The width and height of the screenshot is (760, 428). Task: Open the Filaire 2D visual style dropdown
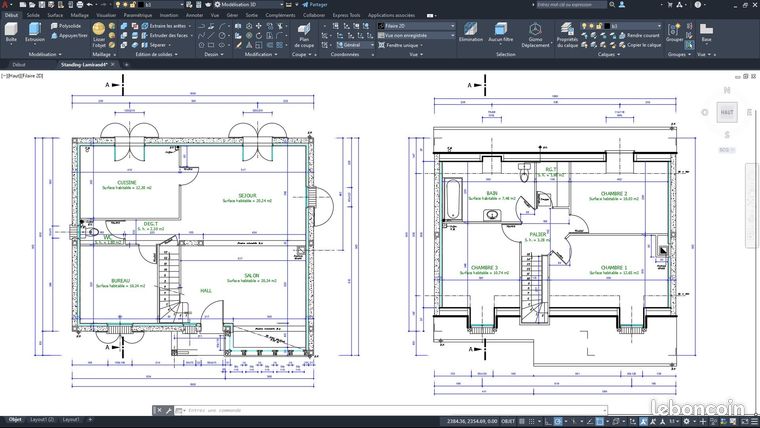[x=416, y=26]
